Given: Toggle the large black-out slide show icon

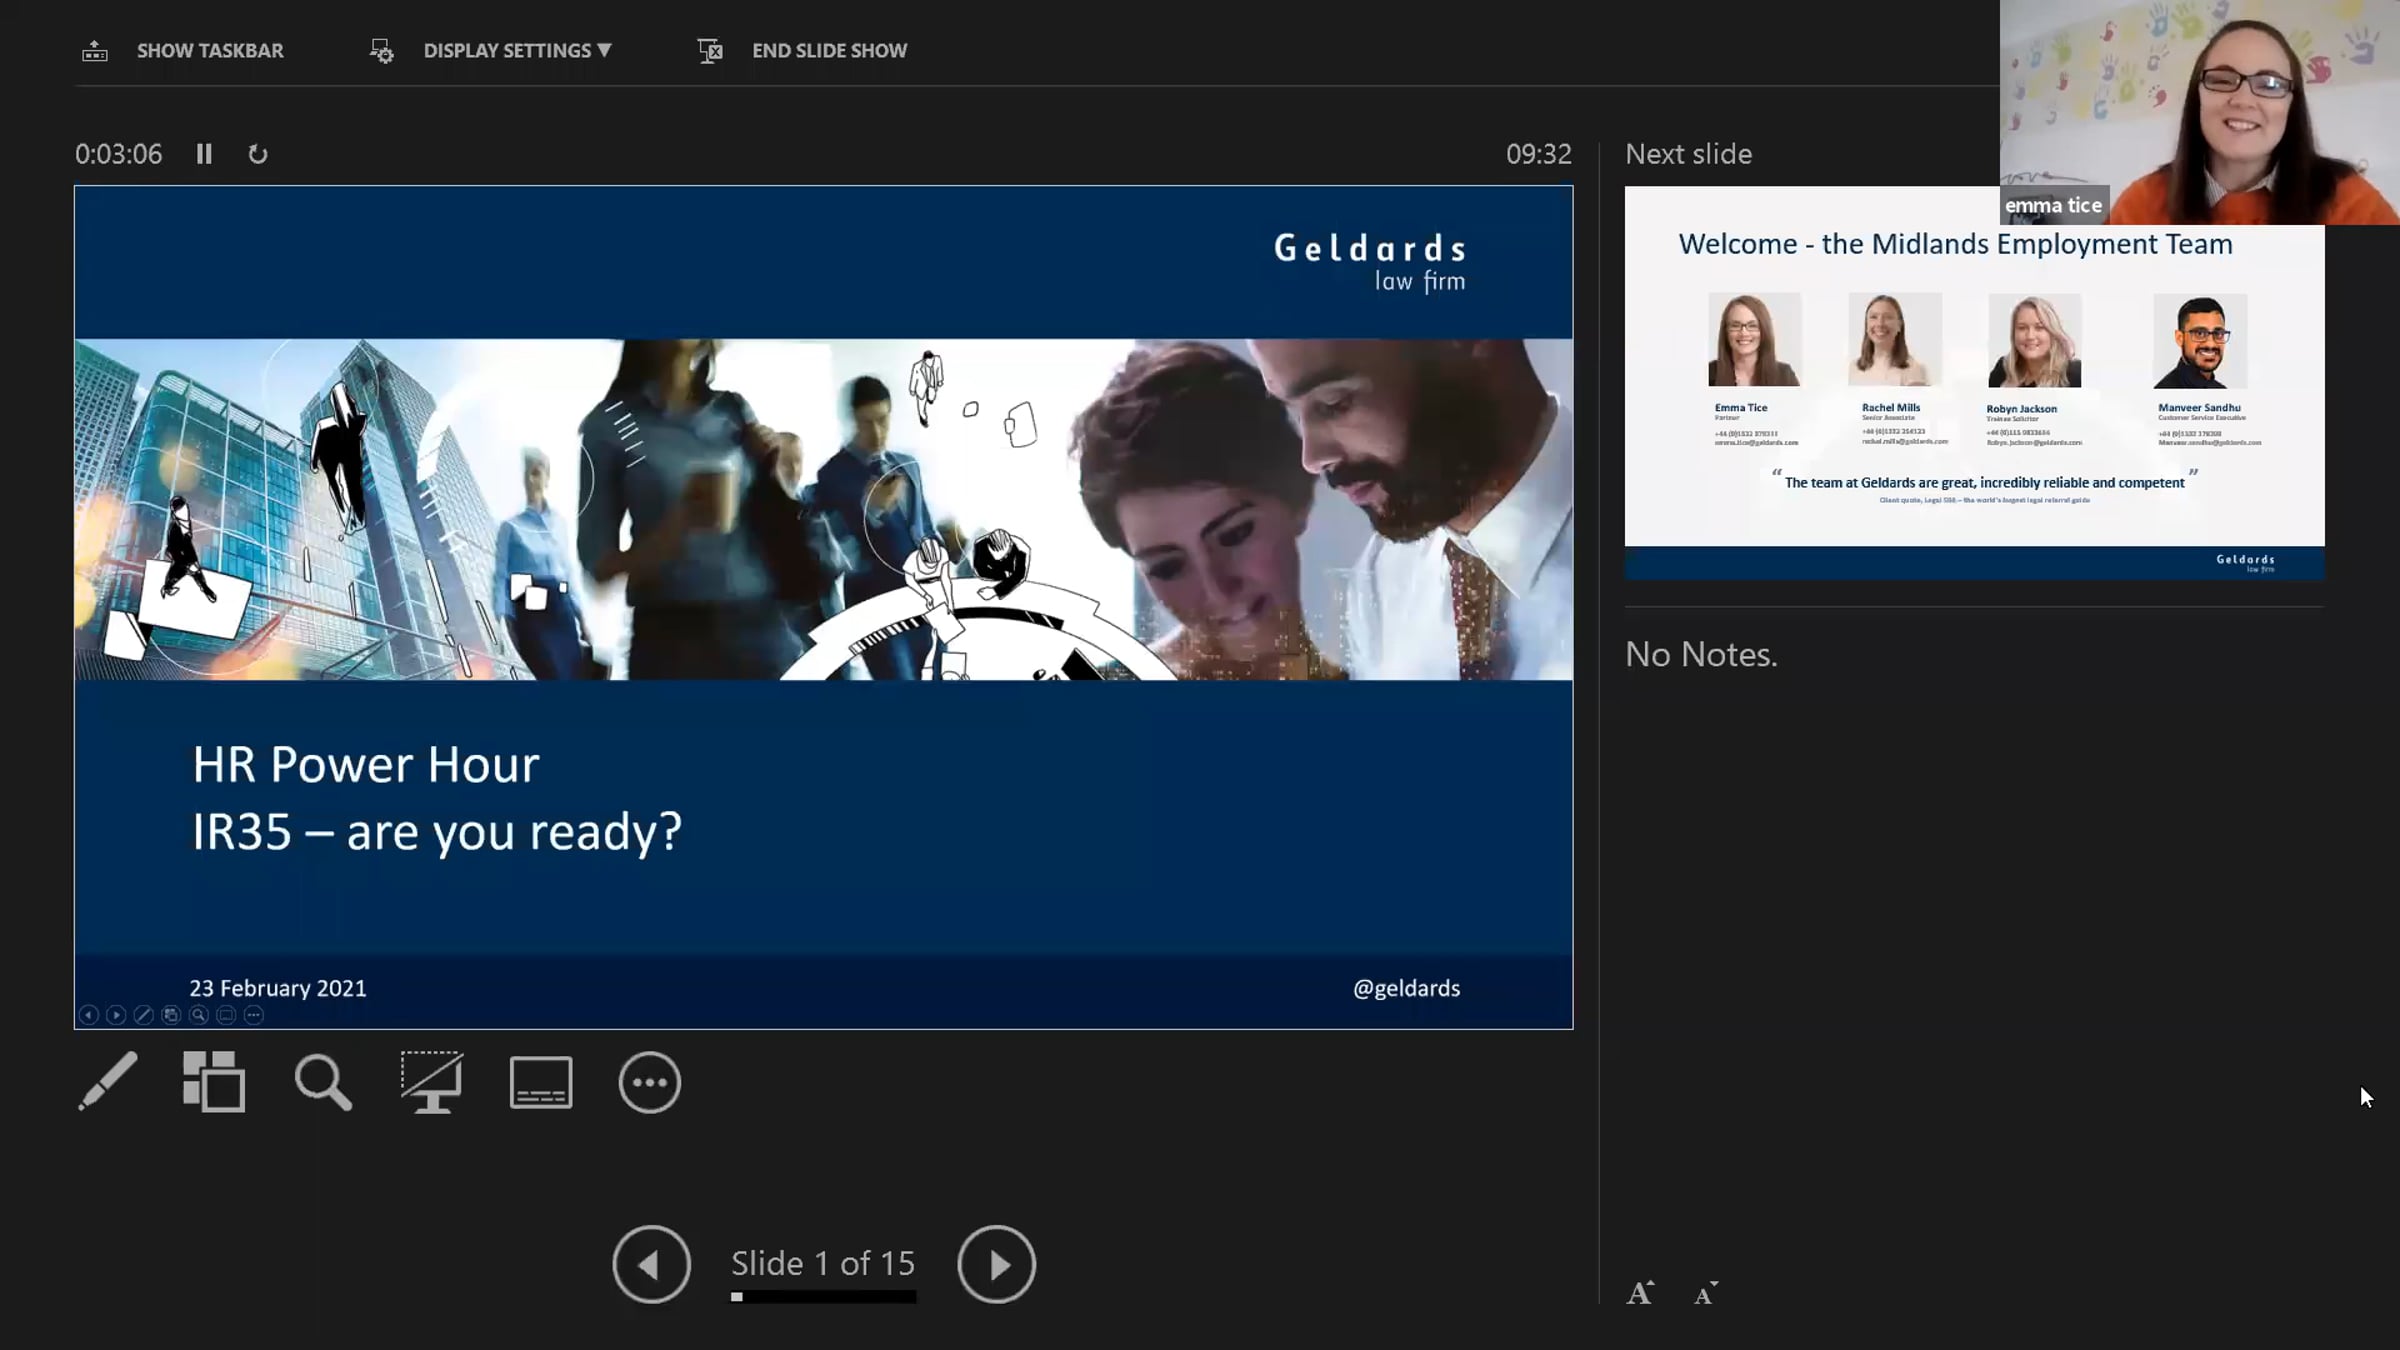Looking at the screenshot, I should (432, 1081).
